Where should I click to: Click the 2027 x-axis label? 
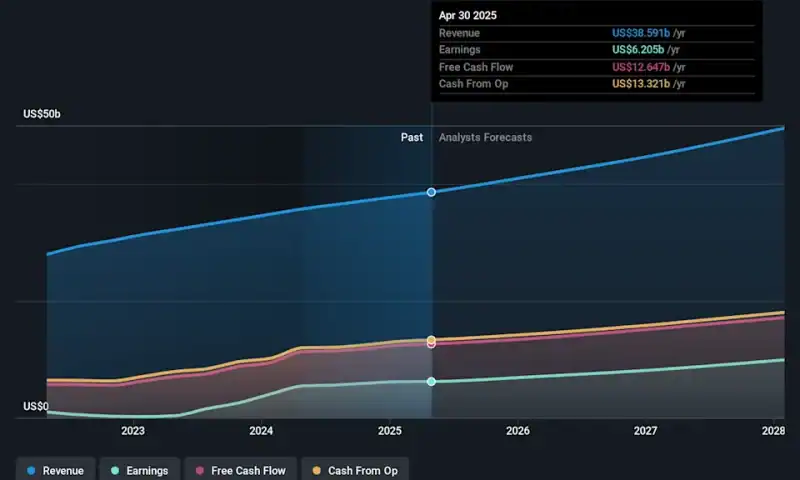point(645,431)
